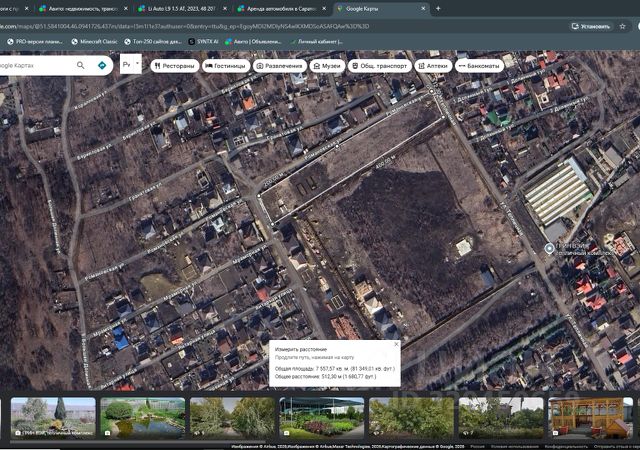Viewport: 640px width, 450px height.
Task: Select the Гостиницы category chip
Action: coord(225,65)
